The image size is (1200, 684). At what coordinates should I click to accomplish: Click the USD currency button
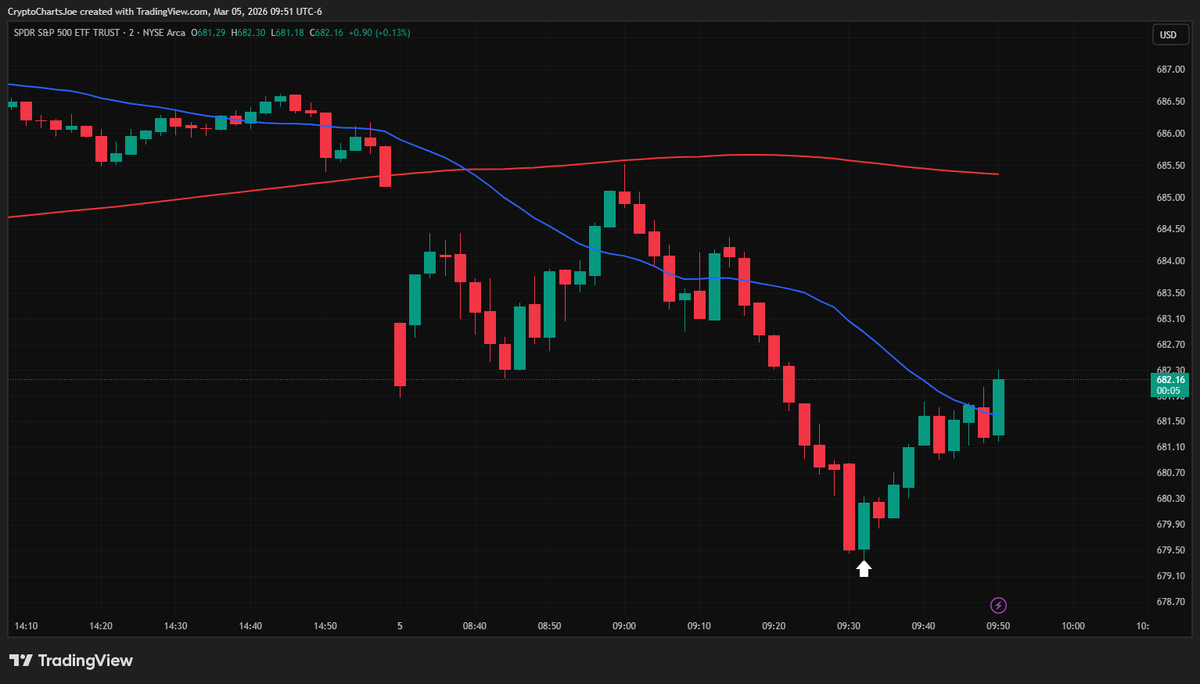tap(1167, 34)
